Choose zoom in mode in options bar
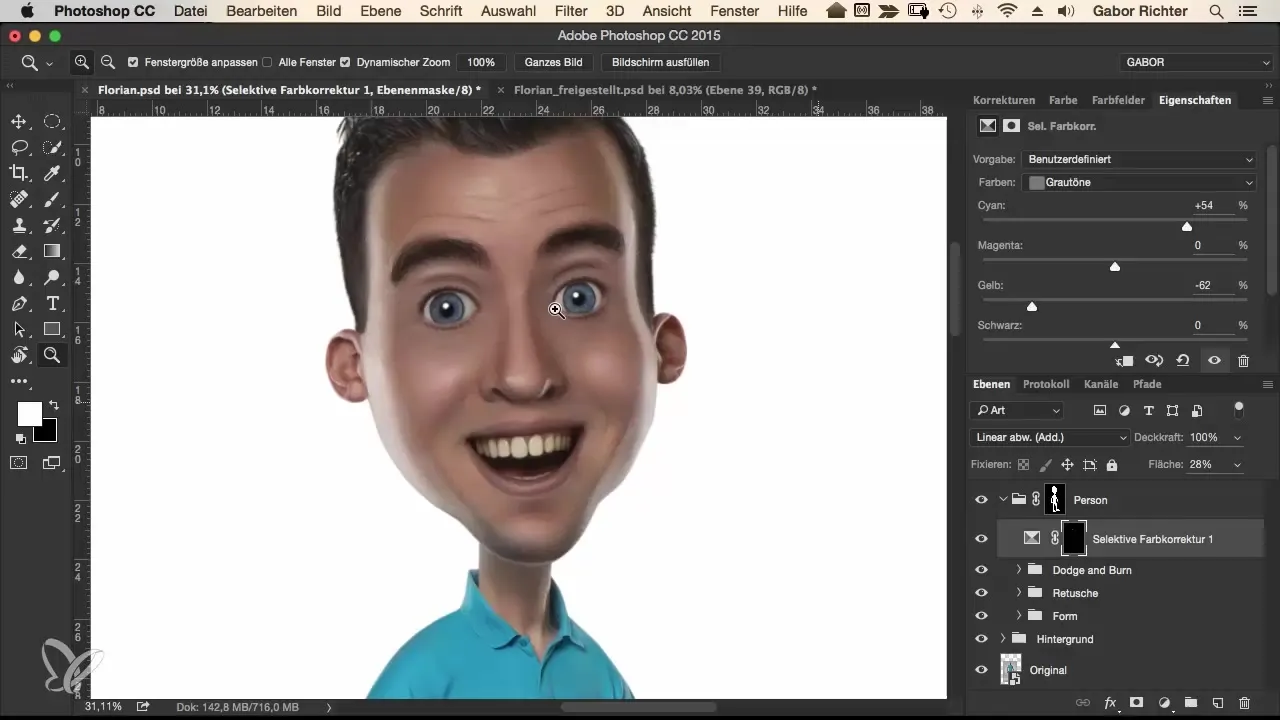The height and width of the screenshot is (720, 1280). click(82, 62)
